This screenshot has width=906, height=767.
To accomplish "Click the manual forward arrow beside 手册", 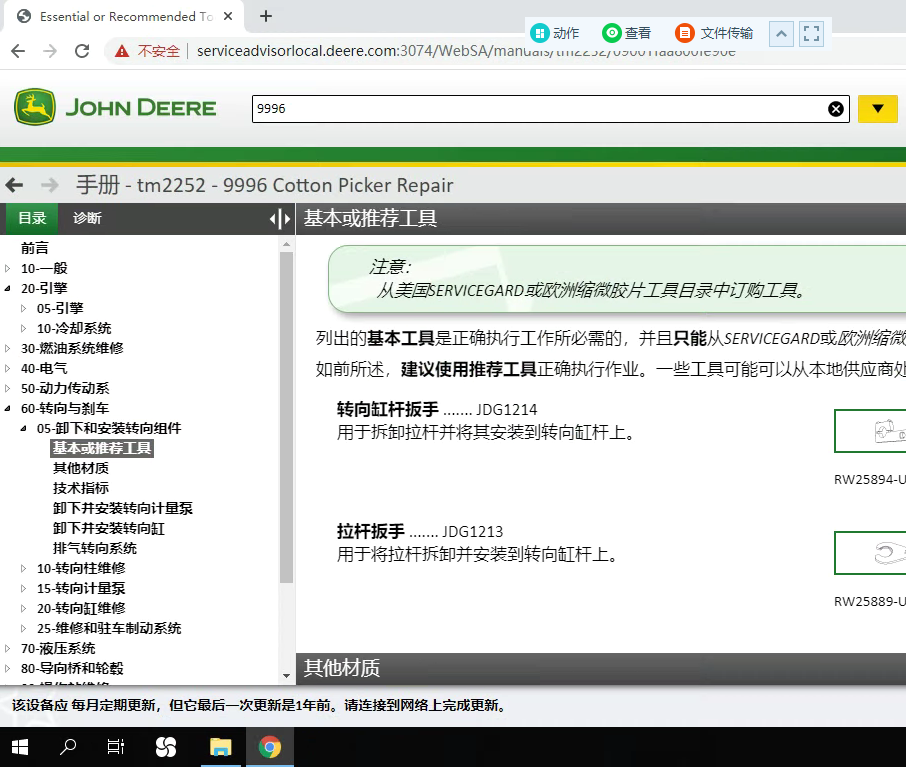I will coord(50,186).
